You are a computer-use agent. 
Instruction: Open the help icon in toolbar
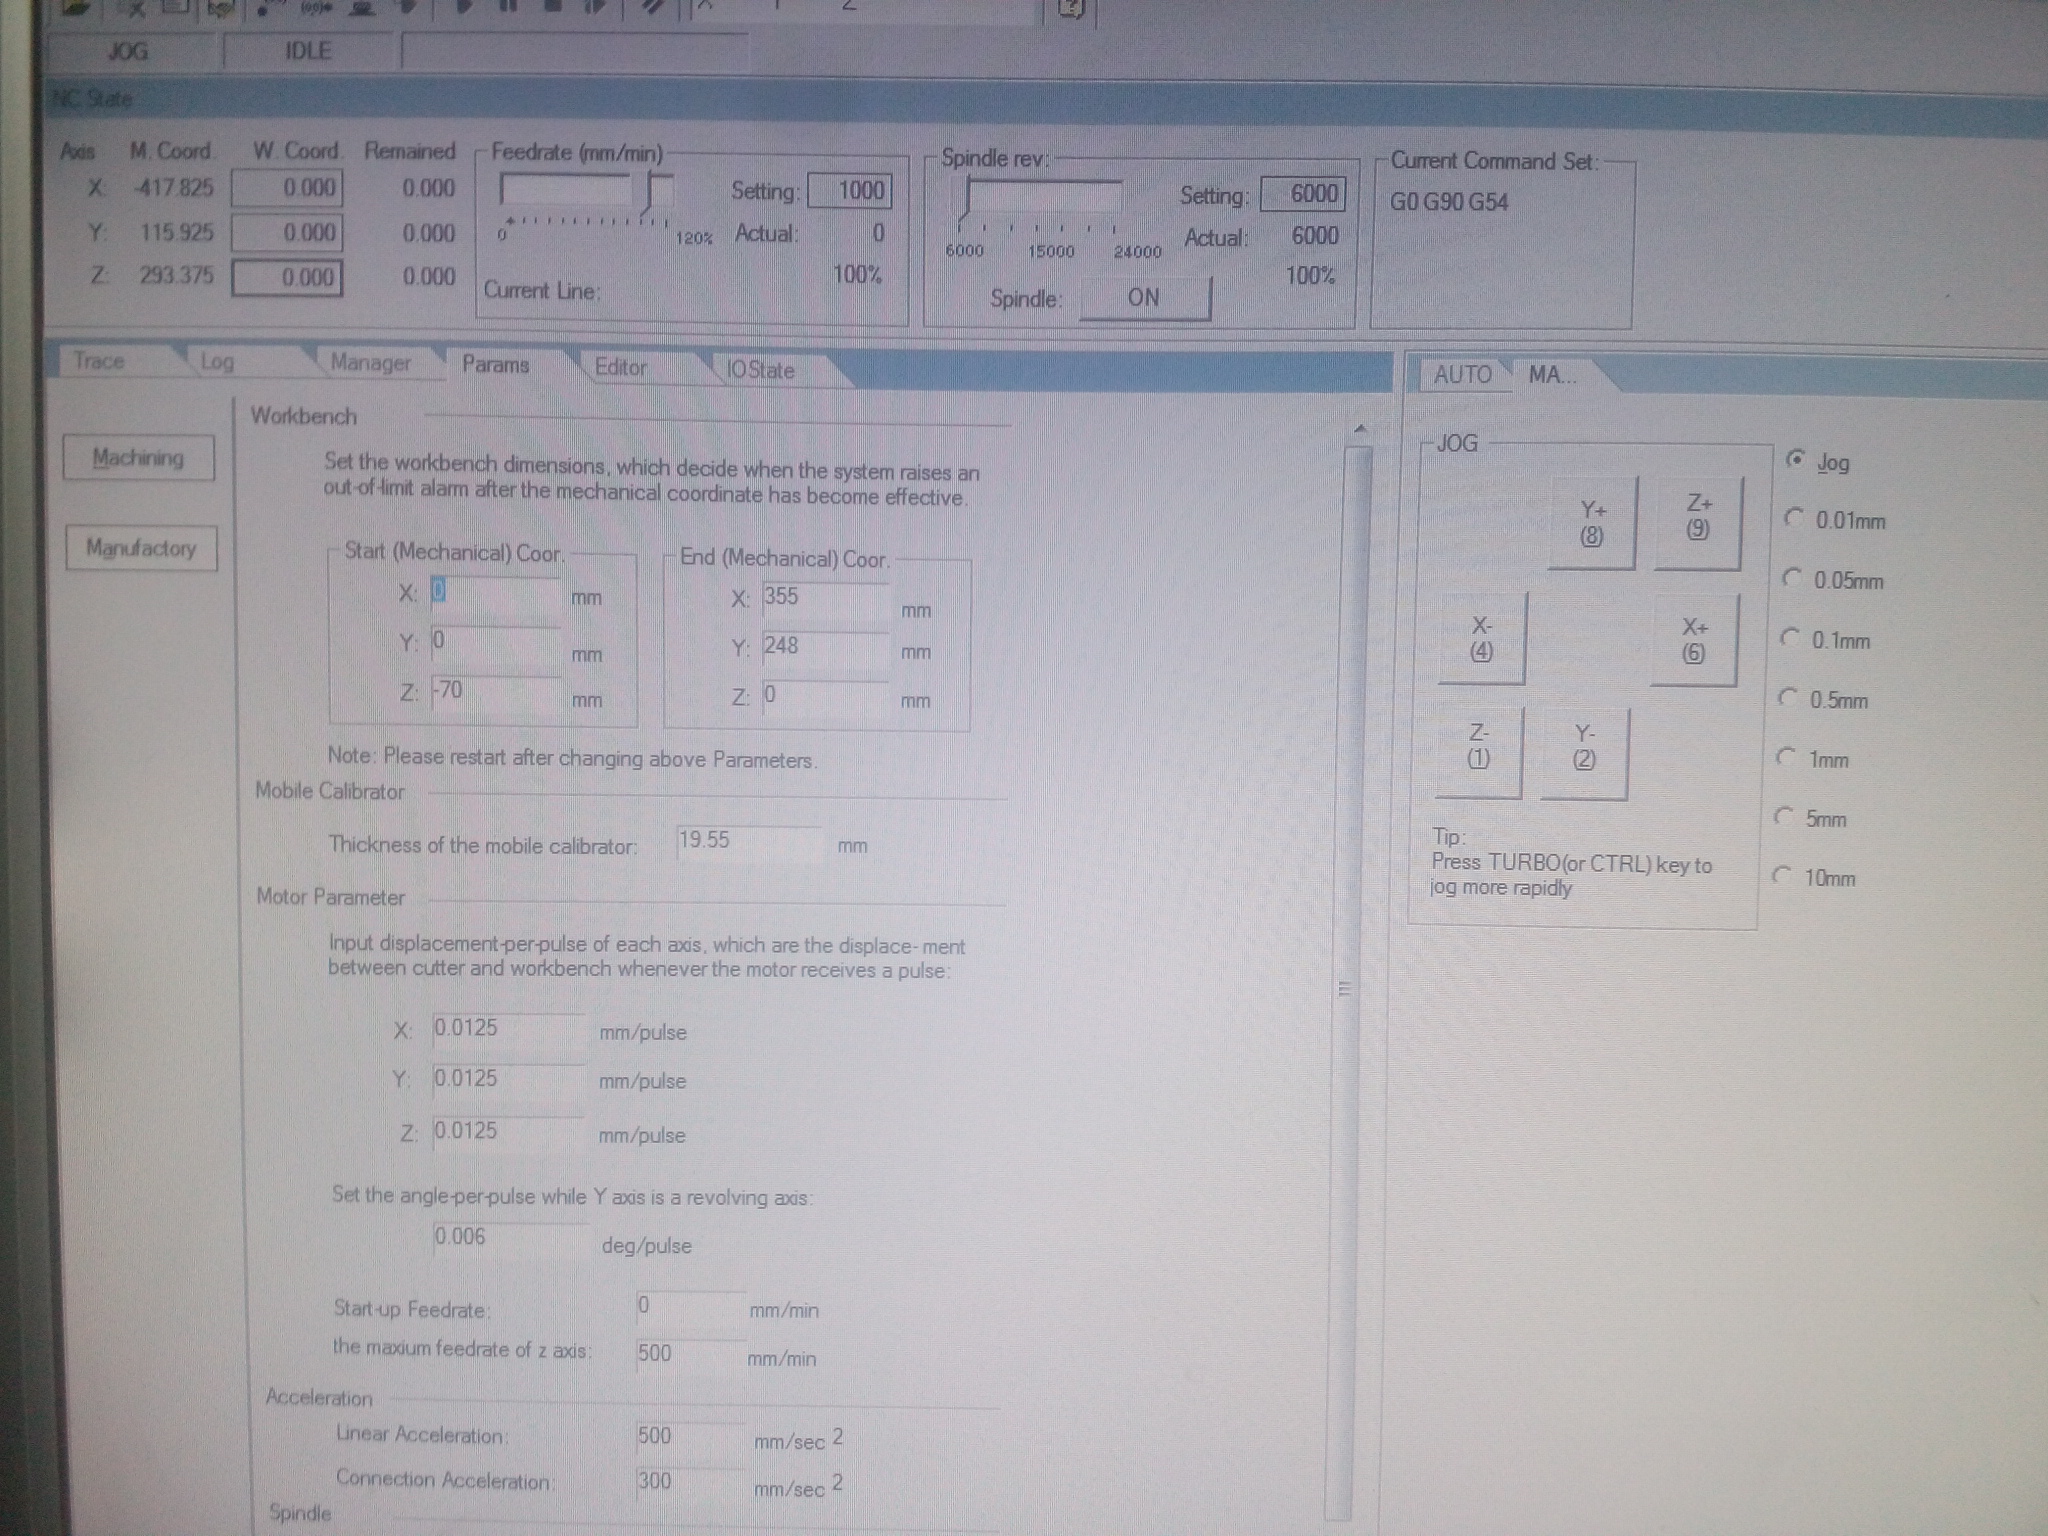[1070, 8]
